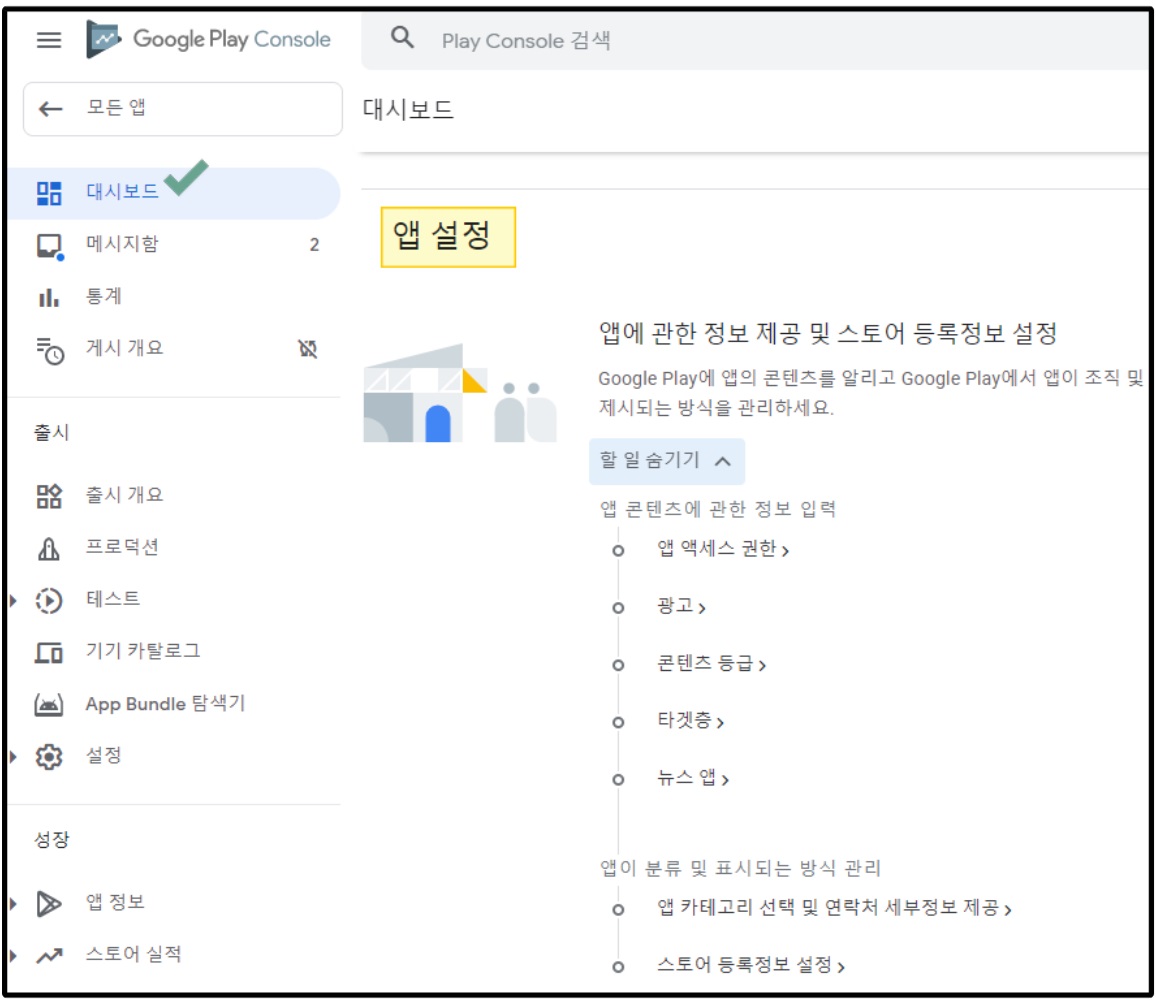This screenshot has height=1000, width=1156.
Task: Click the 콘텐츠 등급 step circle
Action: click(619, 666)
